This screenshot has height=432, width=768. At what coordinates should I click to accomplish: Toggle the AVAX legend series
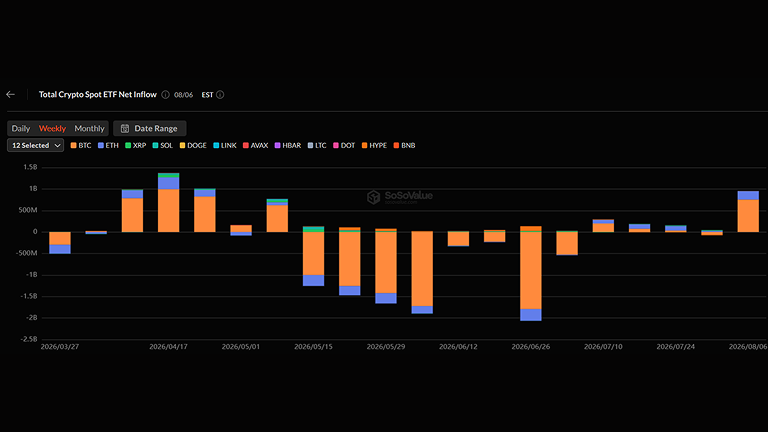click(256, 145)
